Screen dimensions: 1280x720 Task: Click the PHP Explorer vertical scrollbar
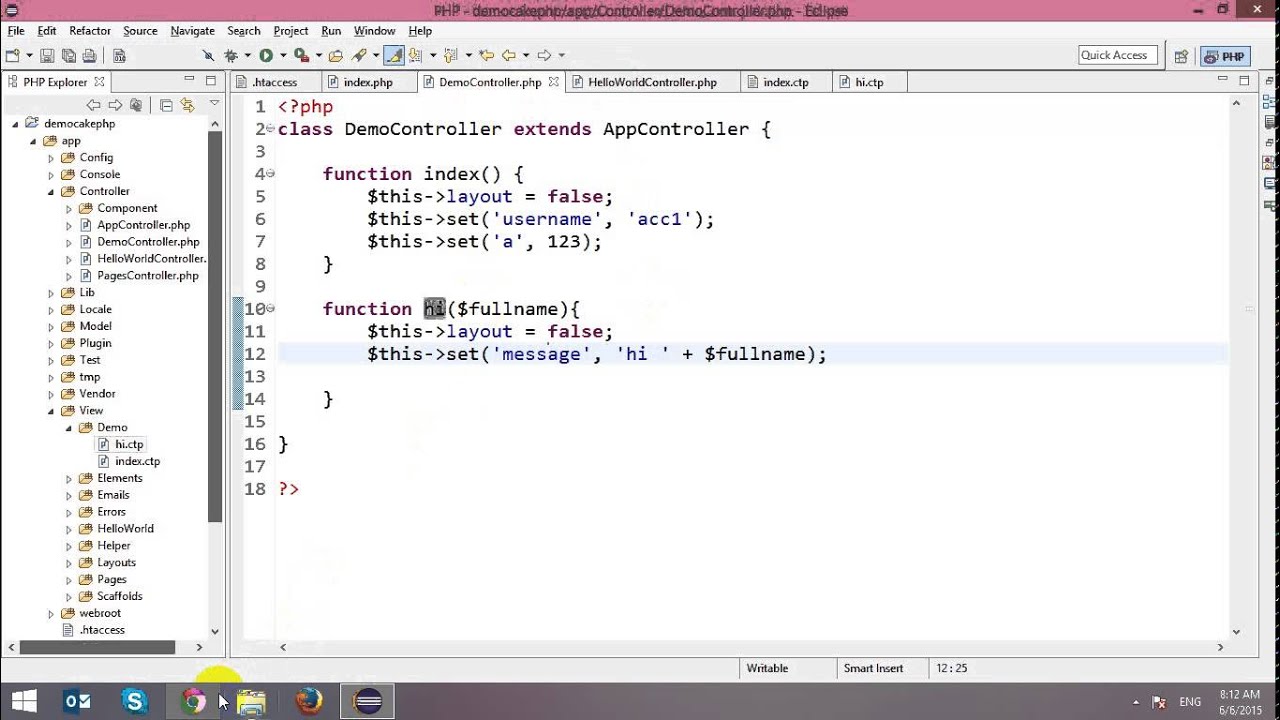pyautogui.click(x=214, y=325)
